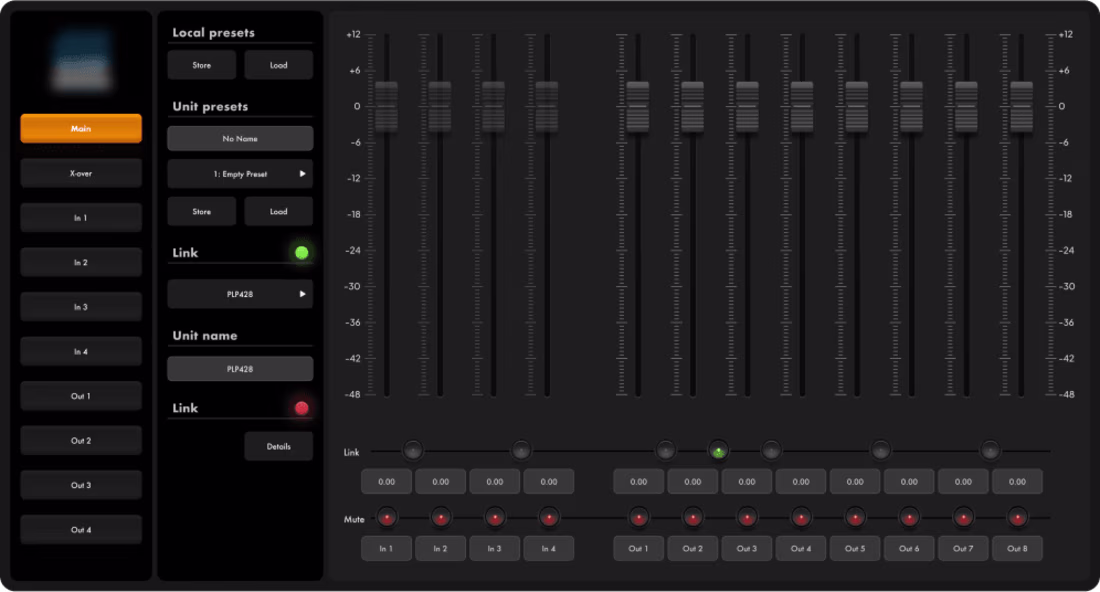The height and width of the screenshot is (592, 1100).
Task: Enable the Link toggle on the In 1 fader
Action: coord(413,451)
